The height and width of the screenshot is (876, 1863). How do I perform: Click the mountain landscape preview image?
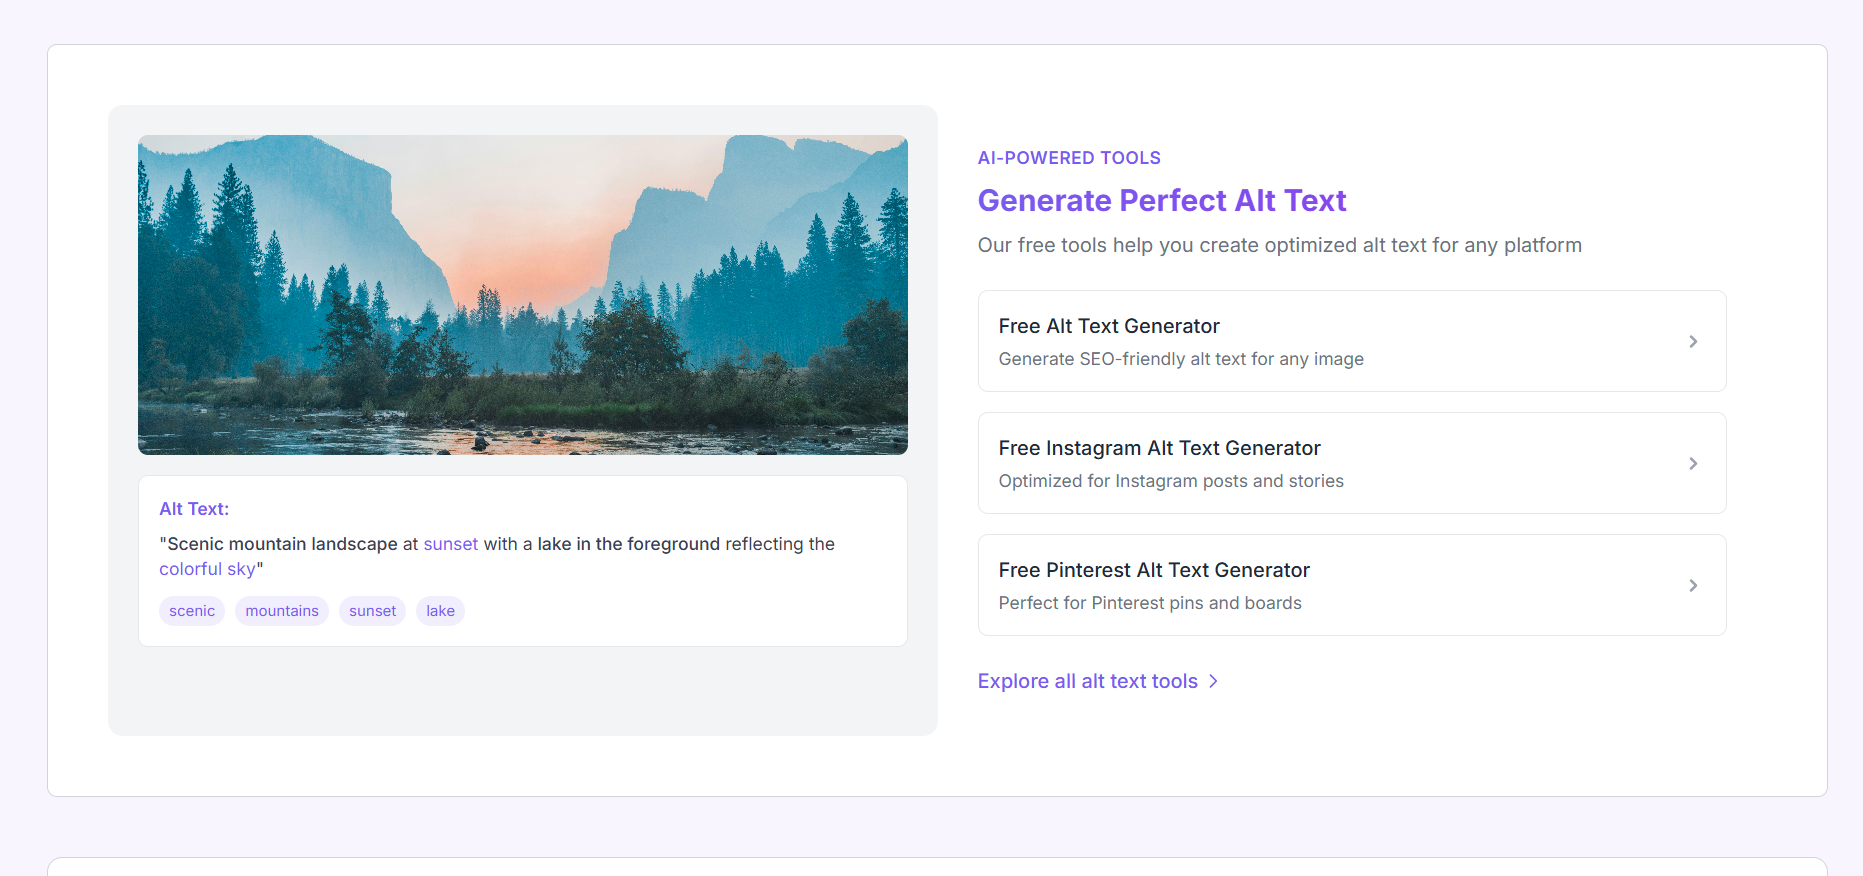coord(523,295)
